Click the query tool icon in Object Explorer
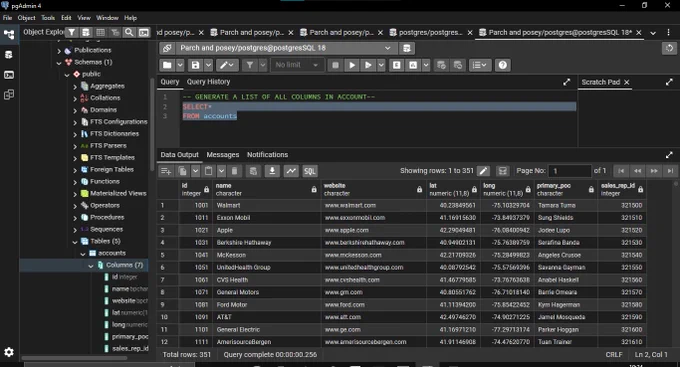The width and height of the screenshot is (680, 367). click(86, 33)
